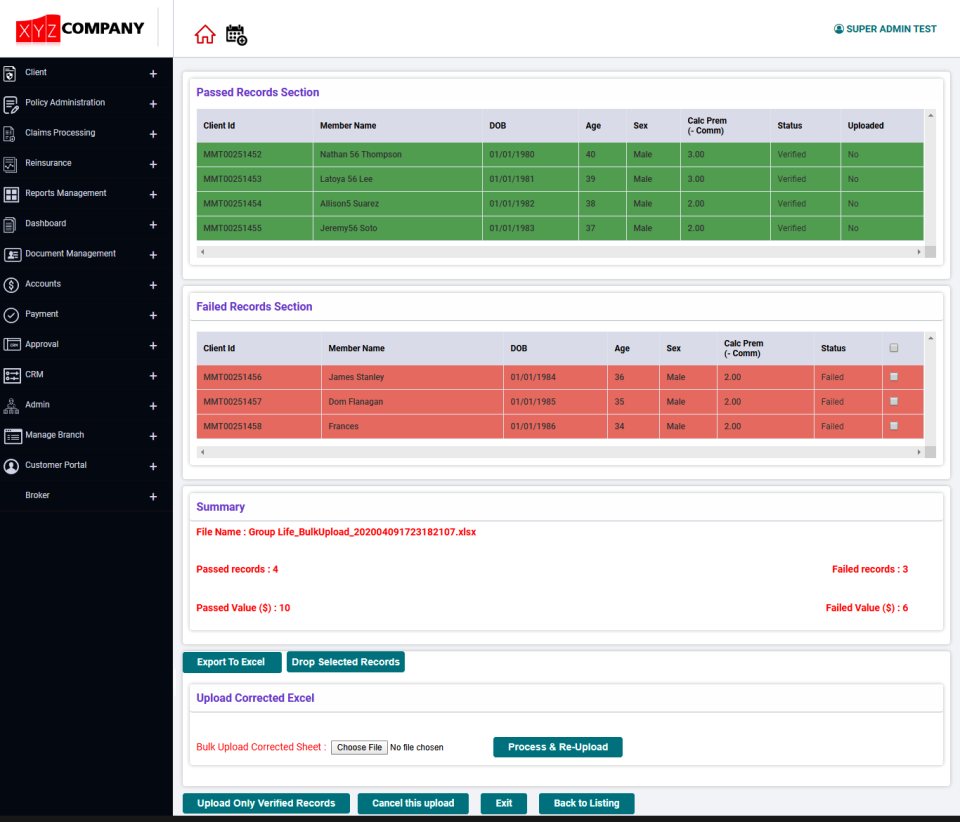Select the Customer Portal person icon
This screenshot has width=960, height=822.
tap(11, 466)
